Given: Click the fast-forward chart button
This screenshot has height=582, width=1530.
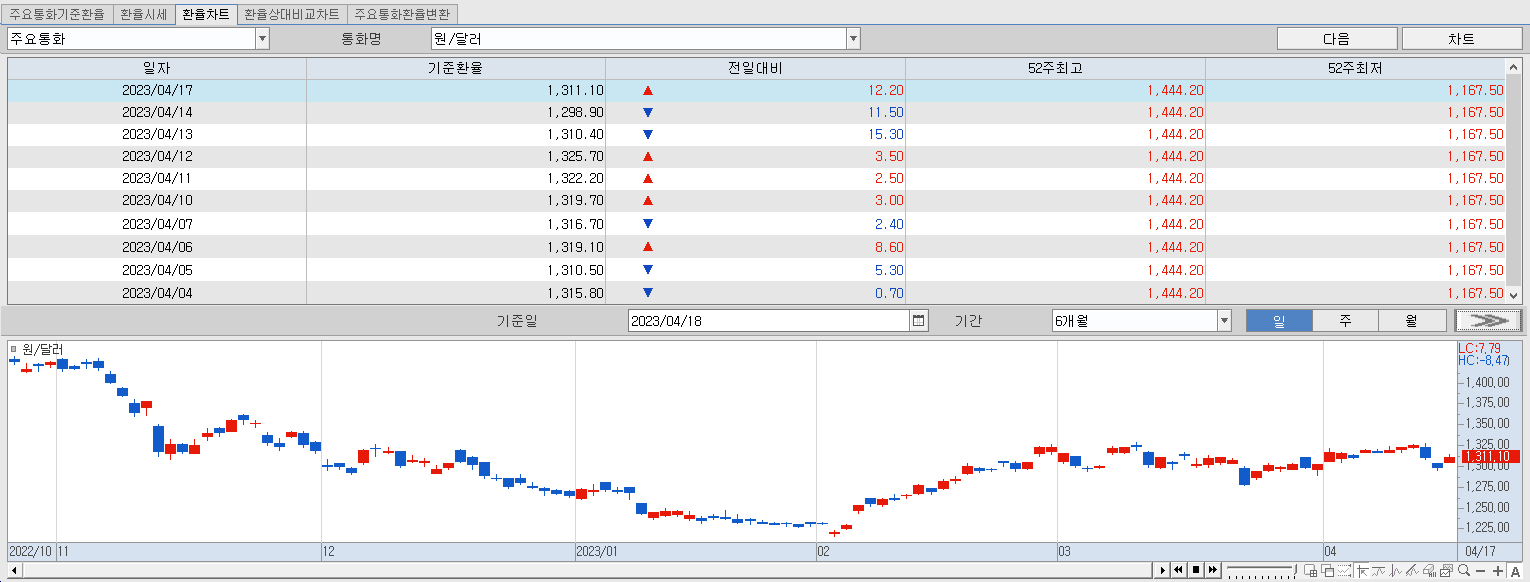Looking at the screenshot, I should [x=1212, y=570].
